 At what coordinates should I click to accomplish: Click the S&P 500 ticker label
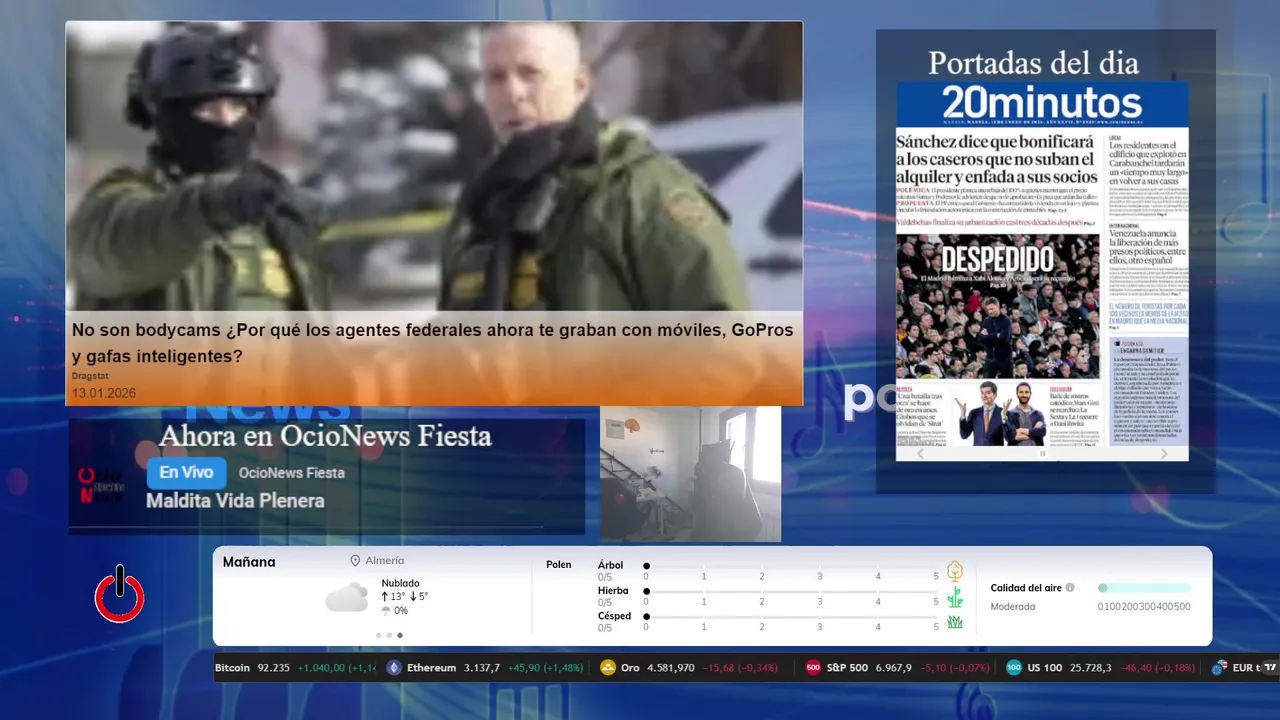click(847, 668)
